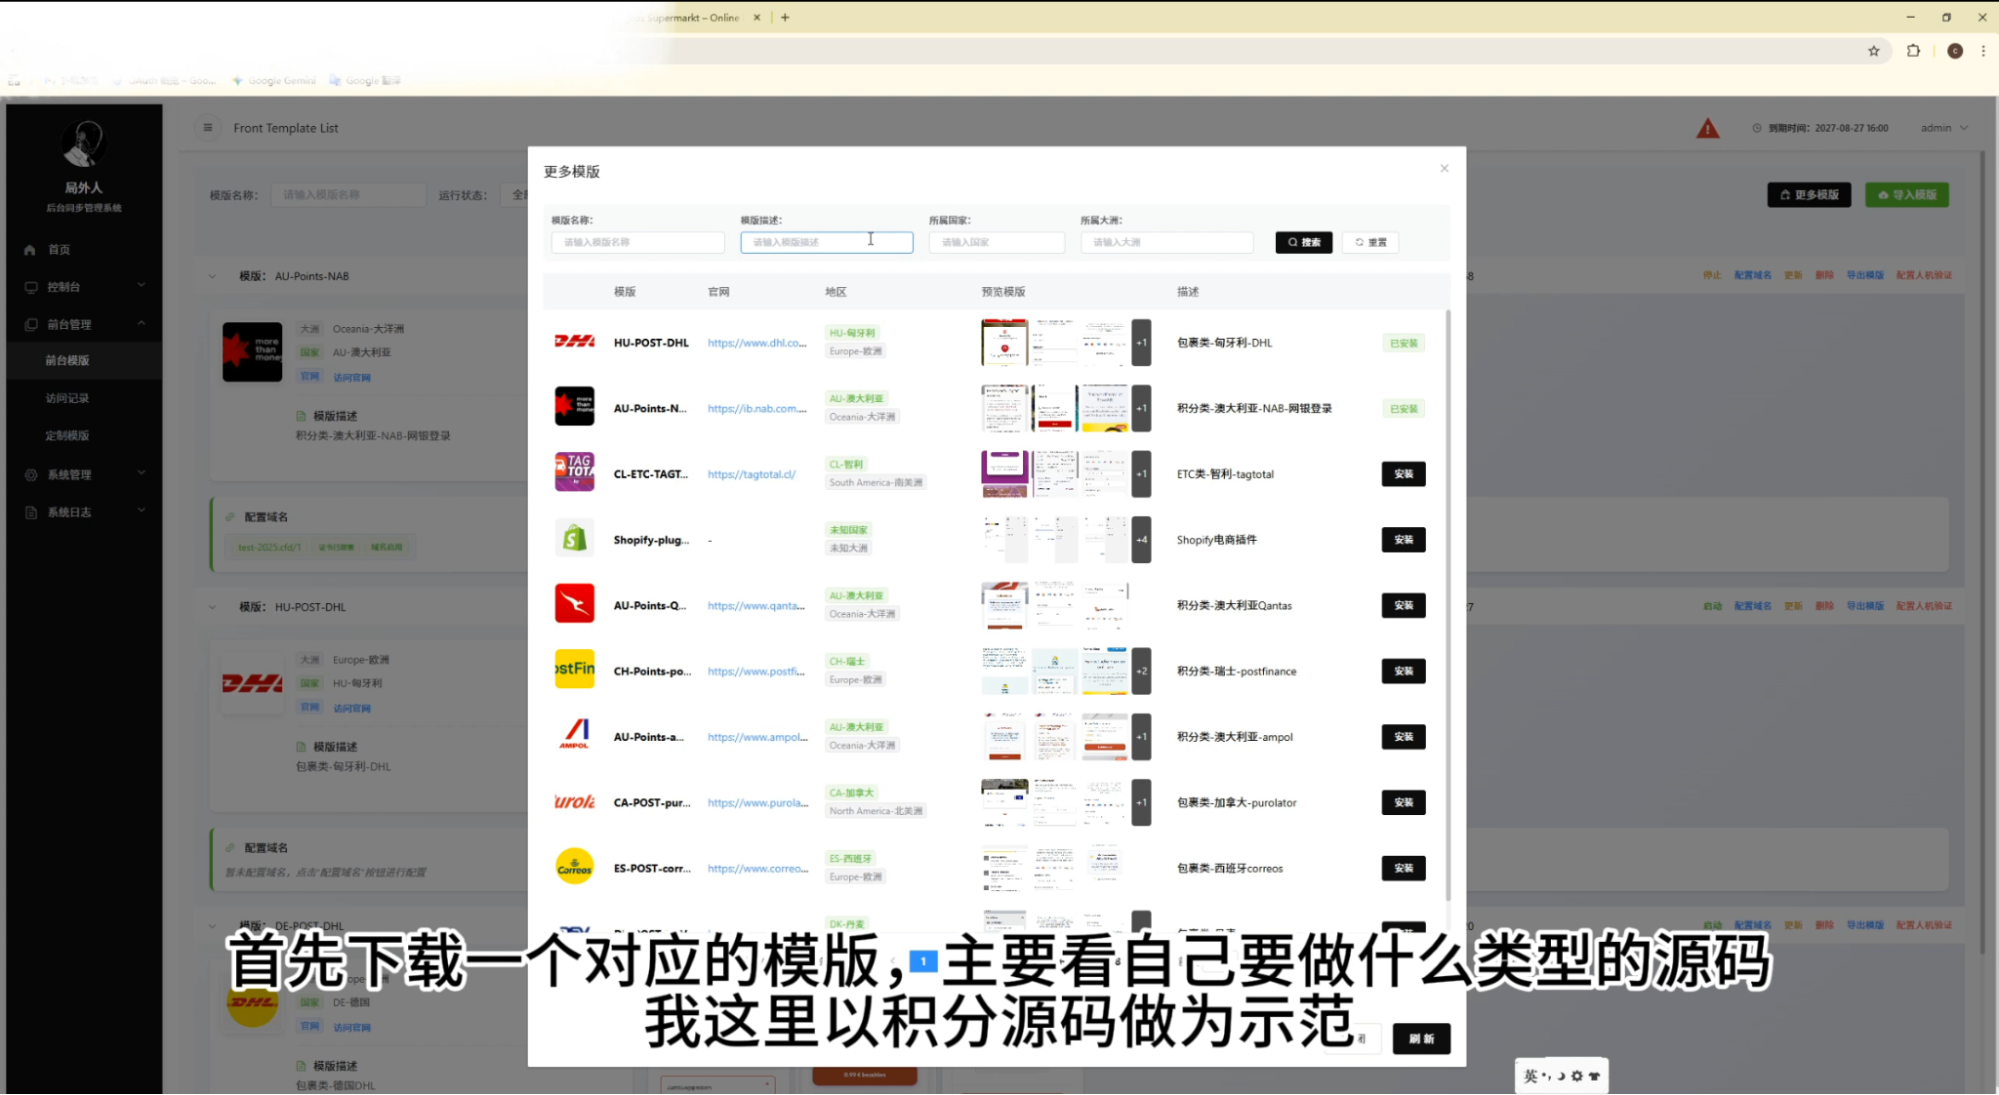This screenshot has width=1999, height=1095.
Task: Click the 所属大洲 input field
Action: (x=1166, y=242)
